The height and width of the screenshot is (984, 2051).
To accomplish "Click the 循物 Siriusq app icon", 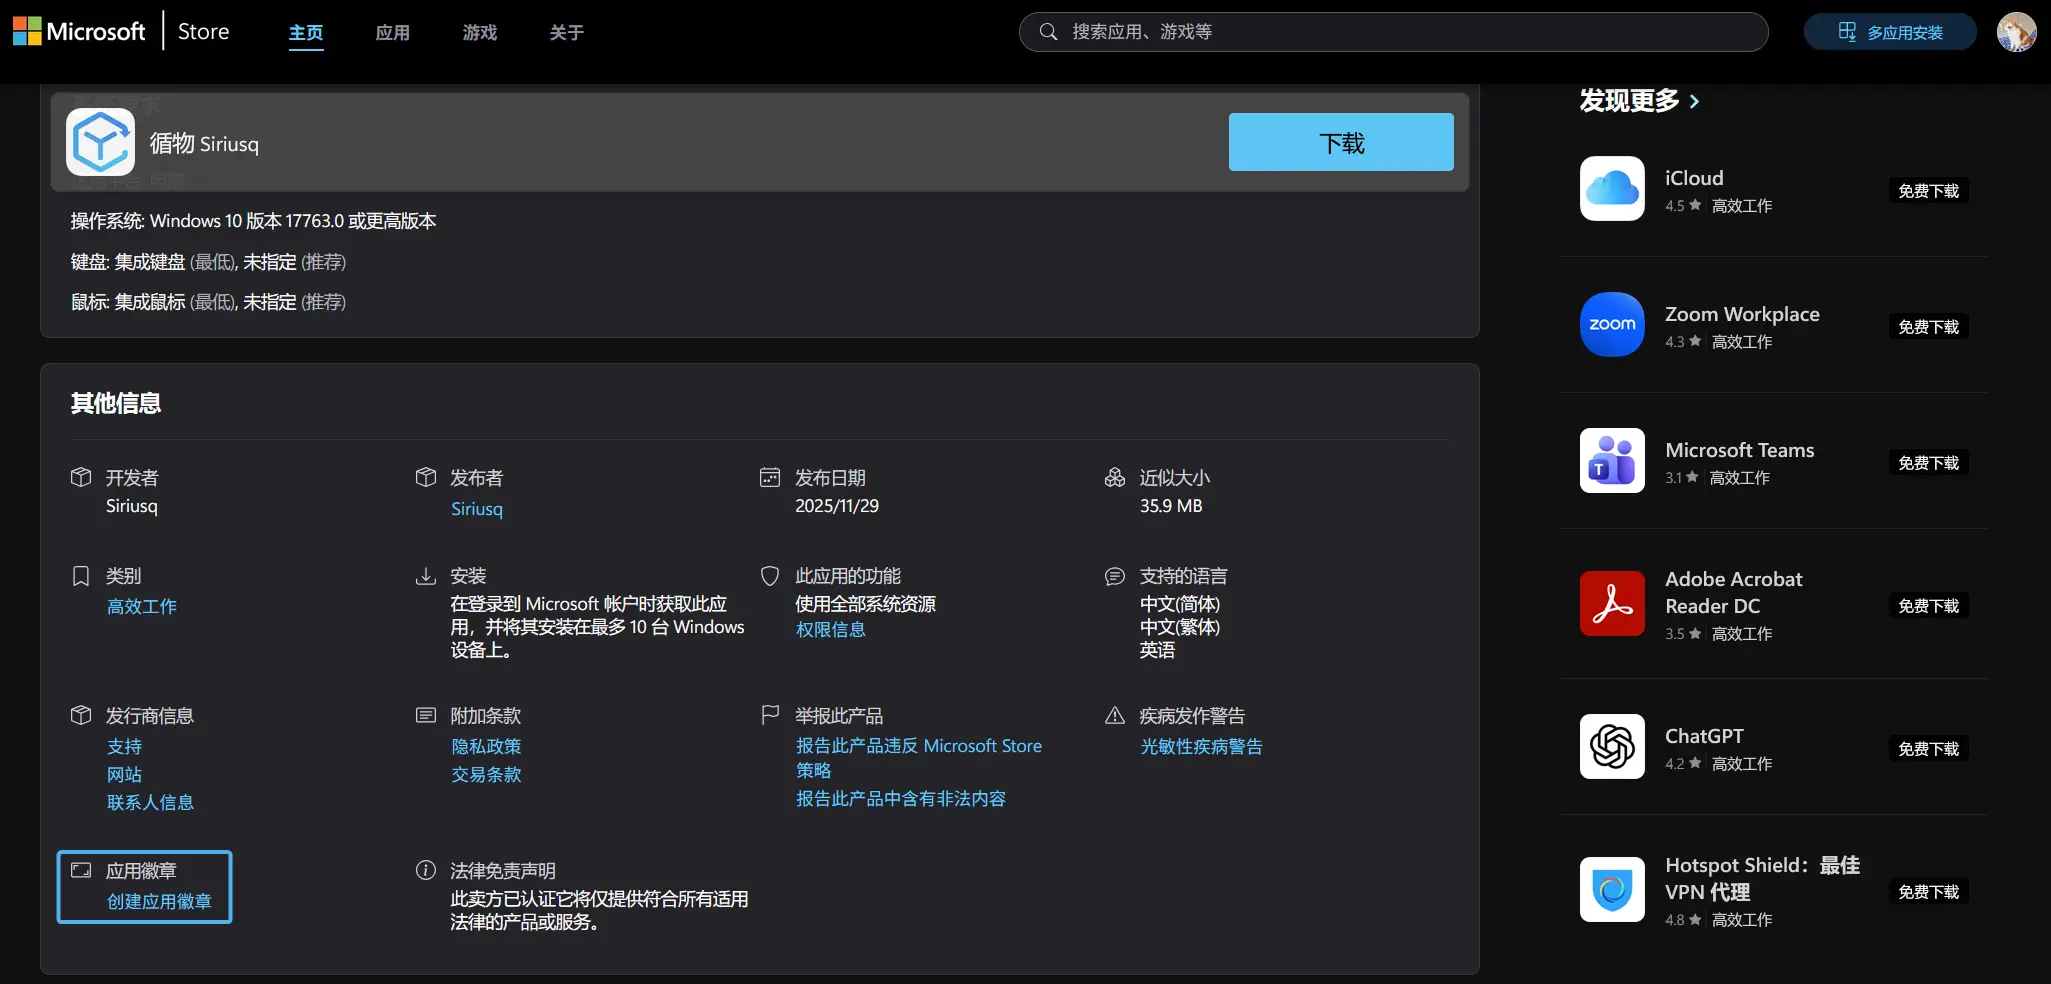I will point(99,142).
